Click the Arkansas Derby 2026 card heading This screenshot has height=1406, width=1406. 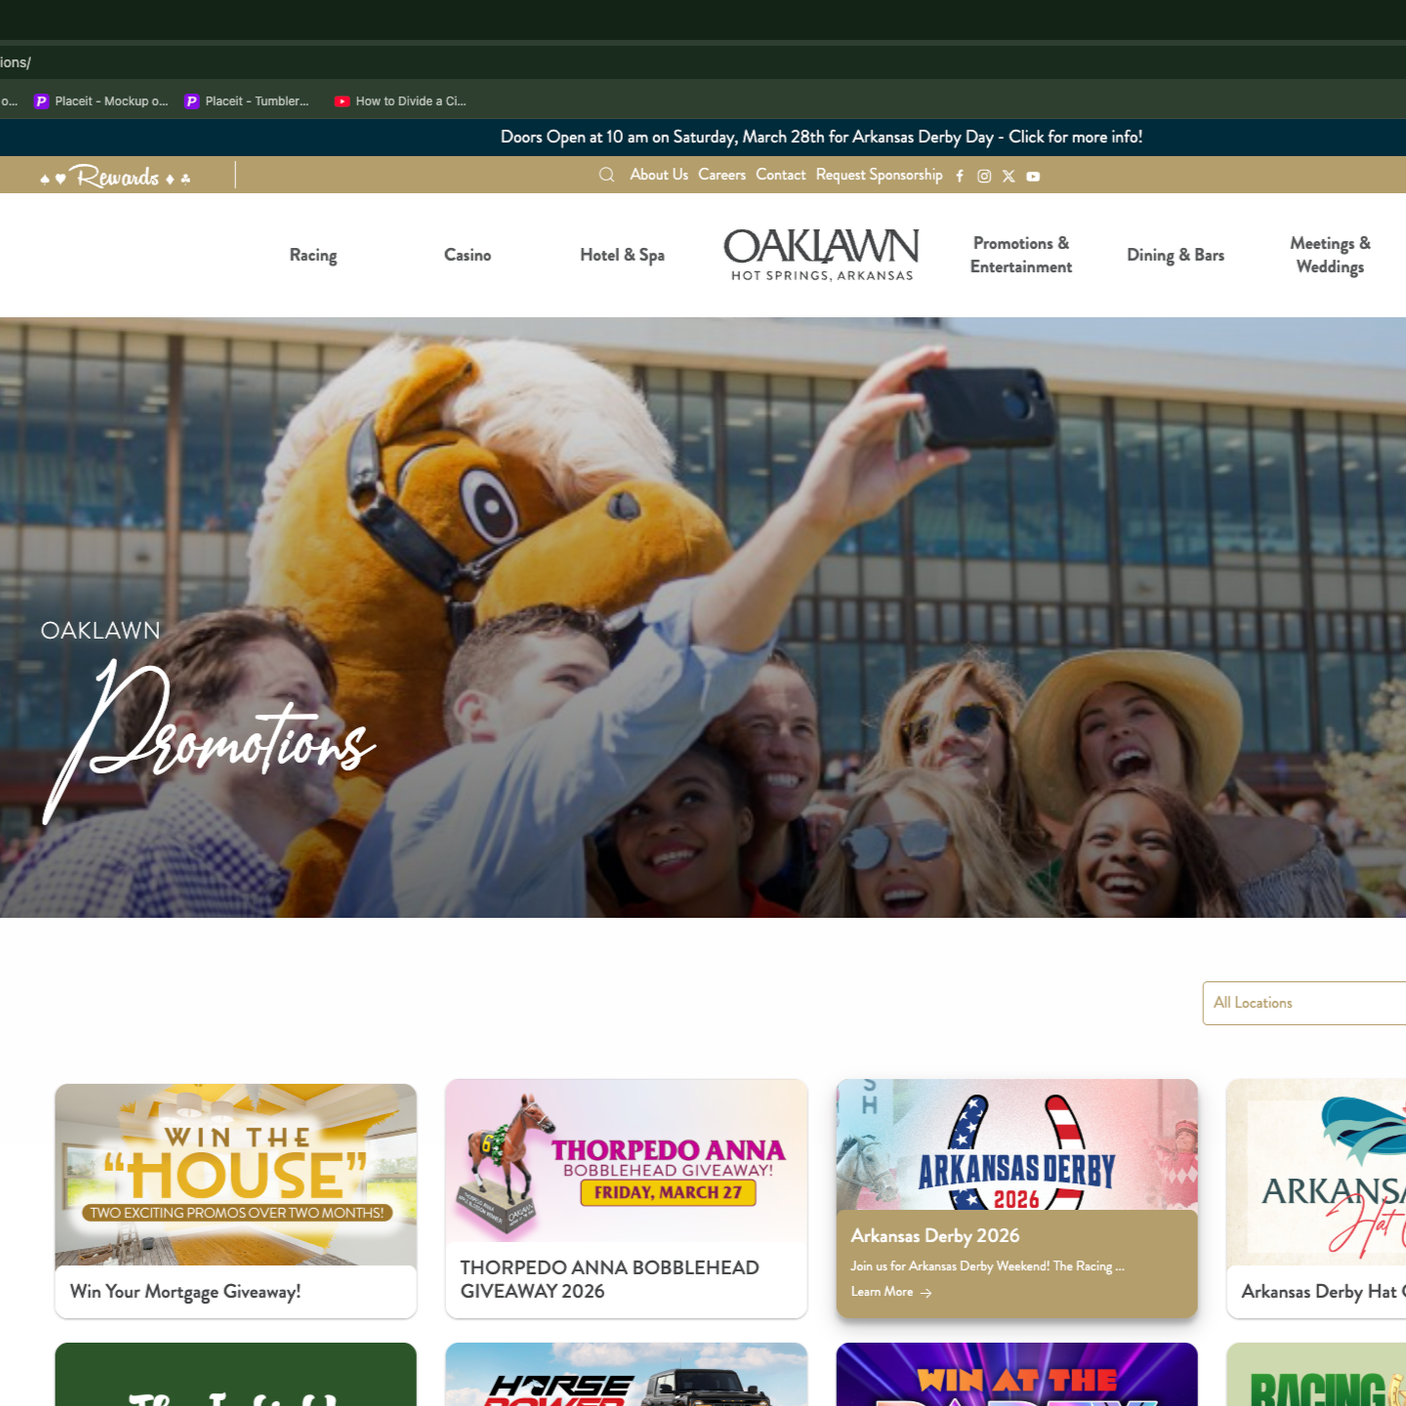[935, 1236]
